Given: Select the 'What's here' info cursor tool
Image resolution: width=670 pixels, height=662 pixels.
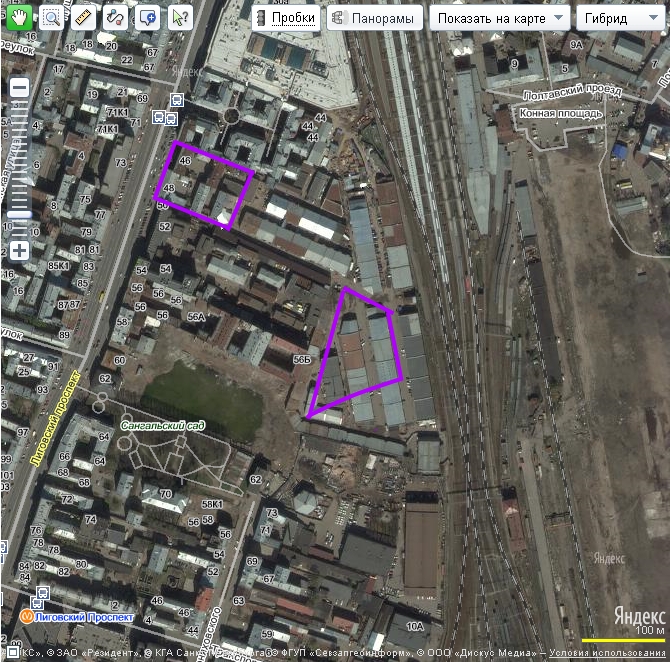Looking at the screenshot, I should click(x=179, y=17).
